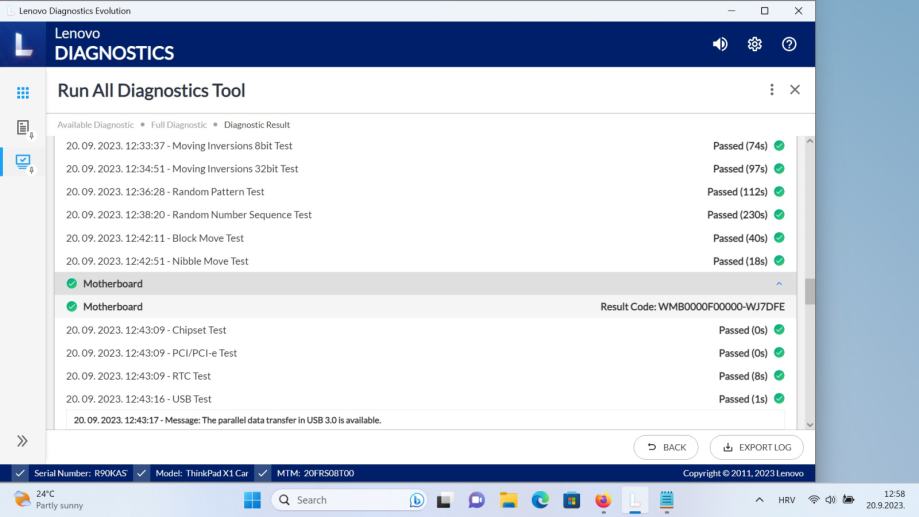Click the EXPORT LOG button
919x517 pixels.
click(756, 447)
